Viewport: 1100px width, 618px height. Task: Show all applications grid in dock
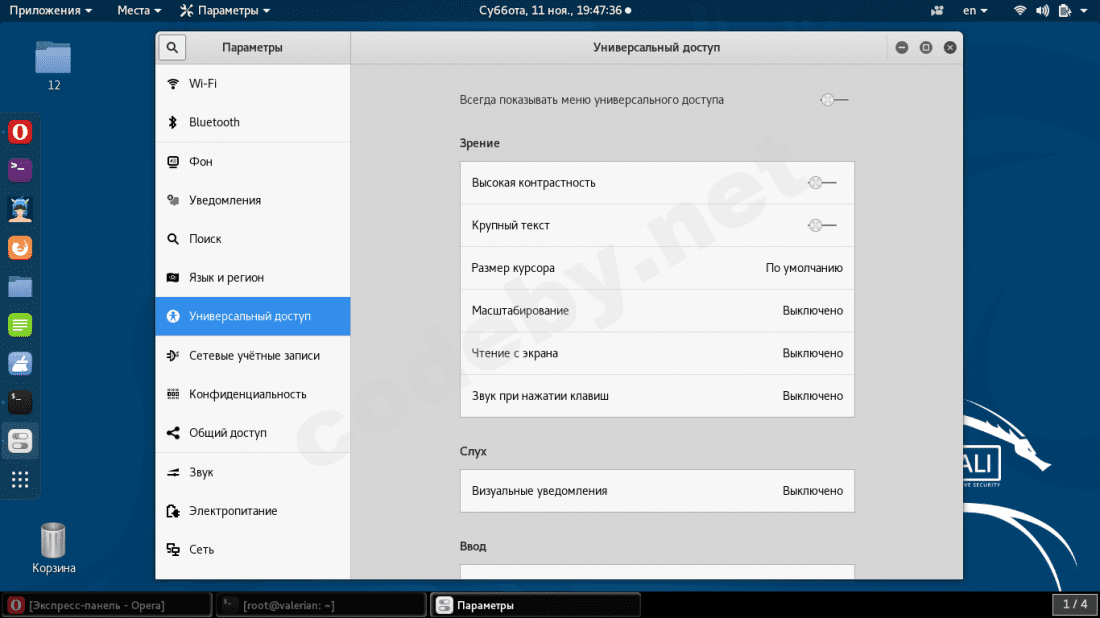pos(20,480)
